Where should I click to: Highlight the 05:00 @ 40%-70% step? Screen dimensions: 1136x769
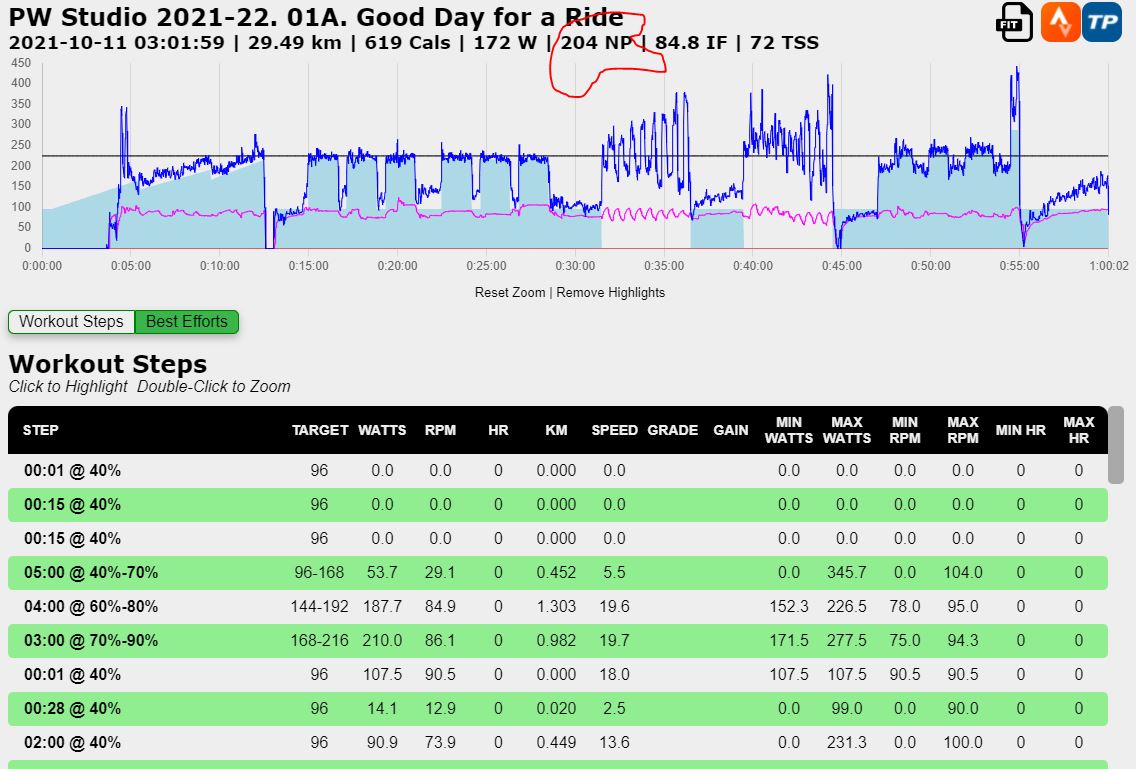(91, 573)
